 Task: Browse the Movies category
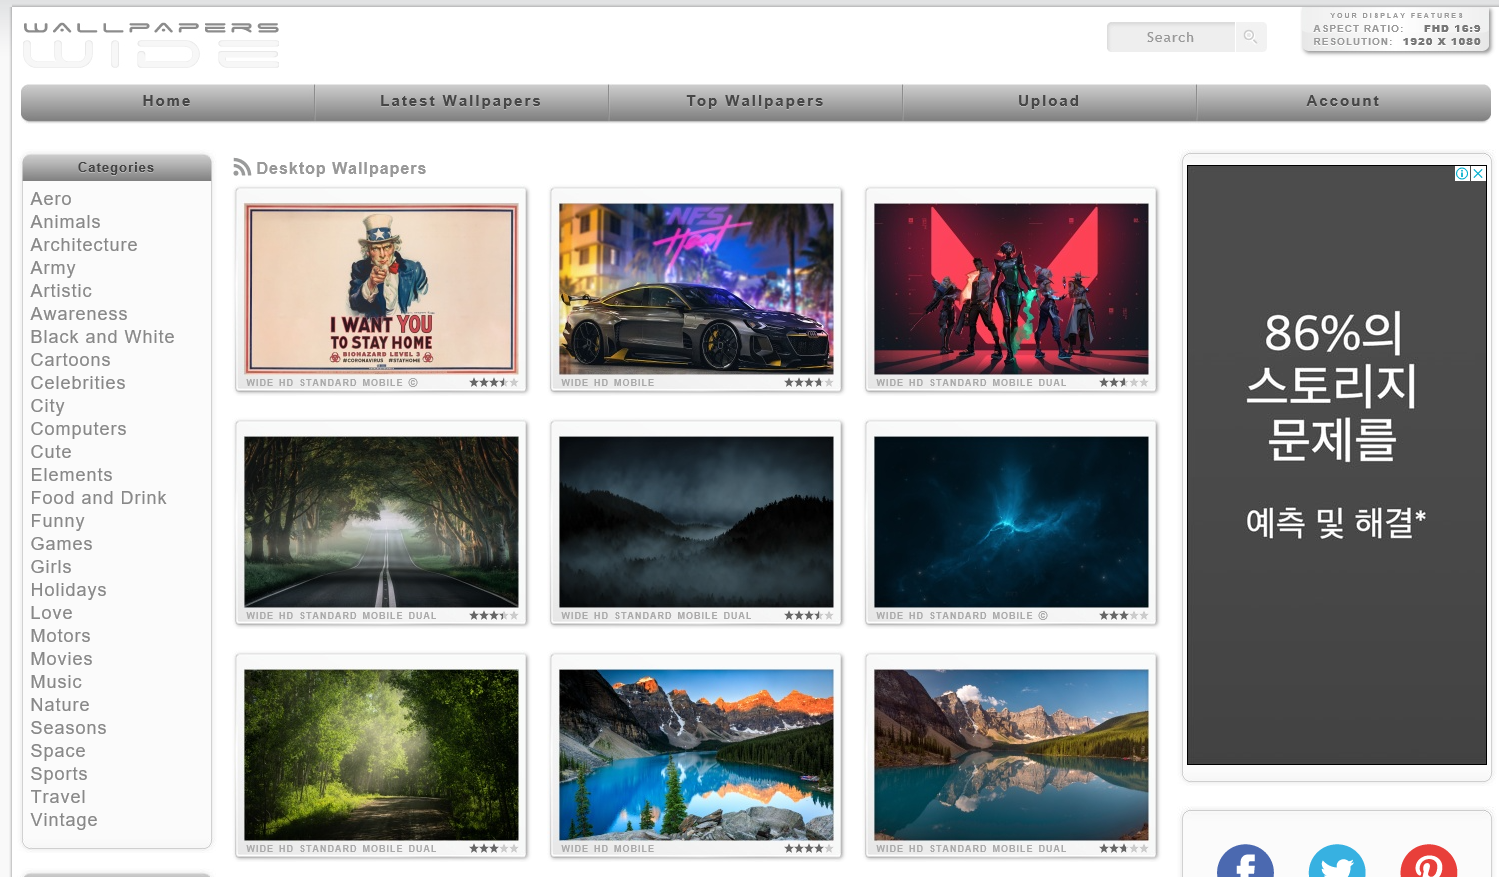61,659
